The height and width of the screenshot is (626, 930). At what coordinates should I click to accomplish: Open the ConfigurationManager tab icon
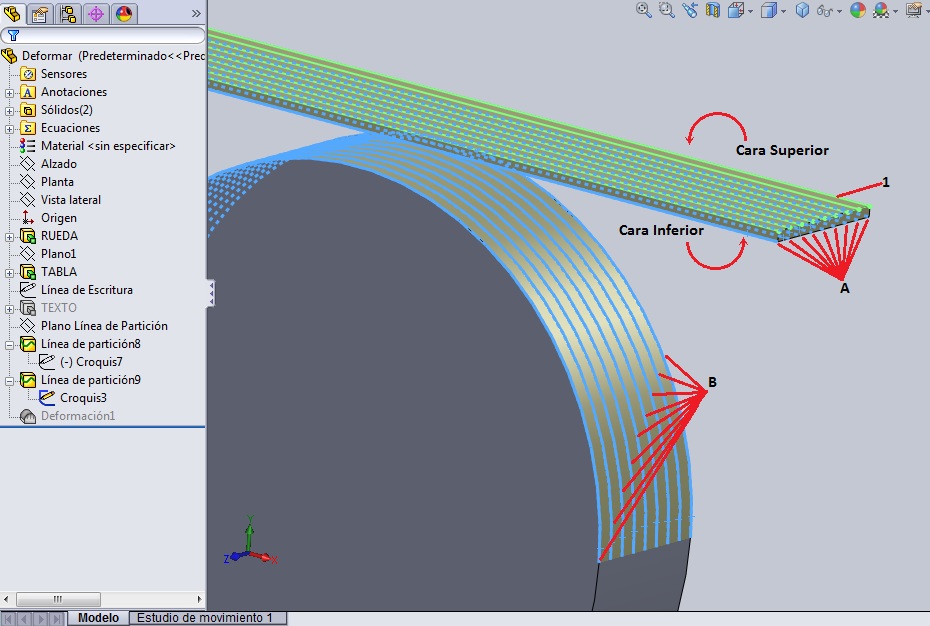pos(68,13)
